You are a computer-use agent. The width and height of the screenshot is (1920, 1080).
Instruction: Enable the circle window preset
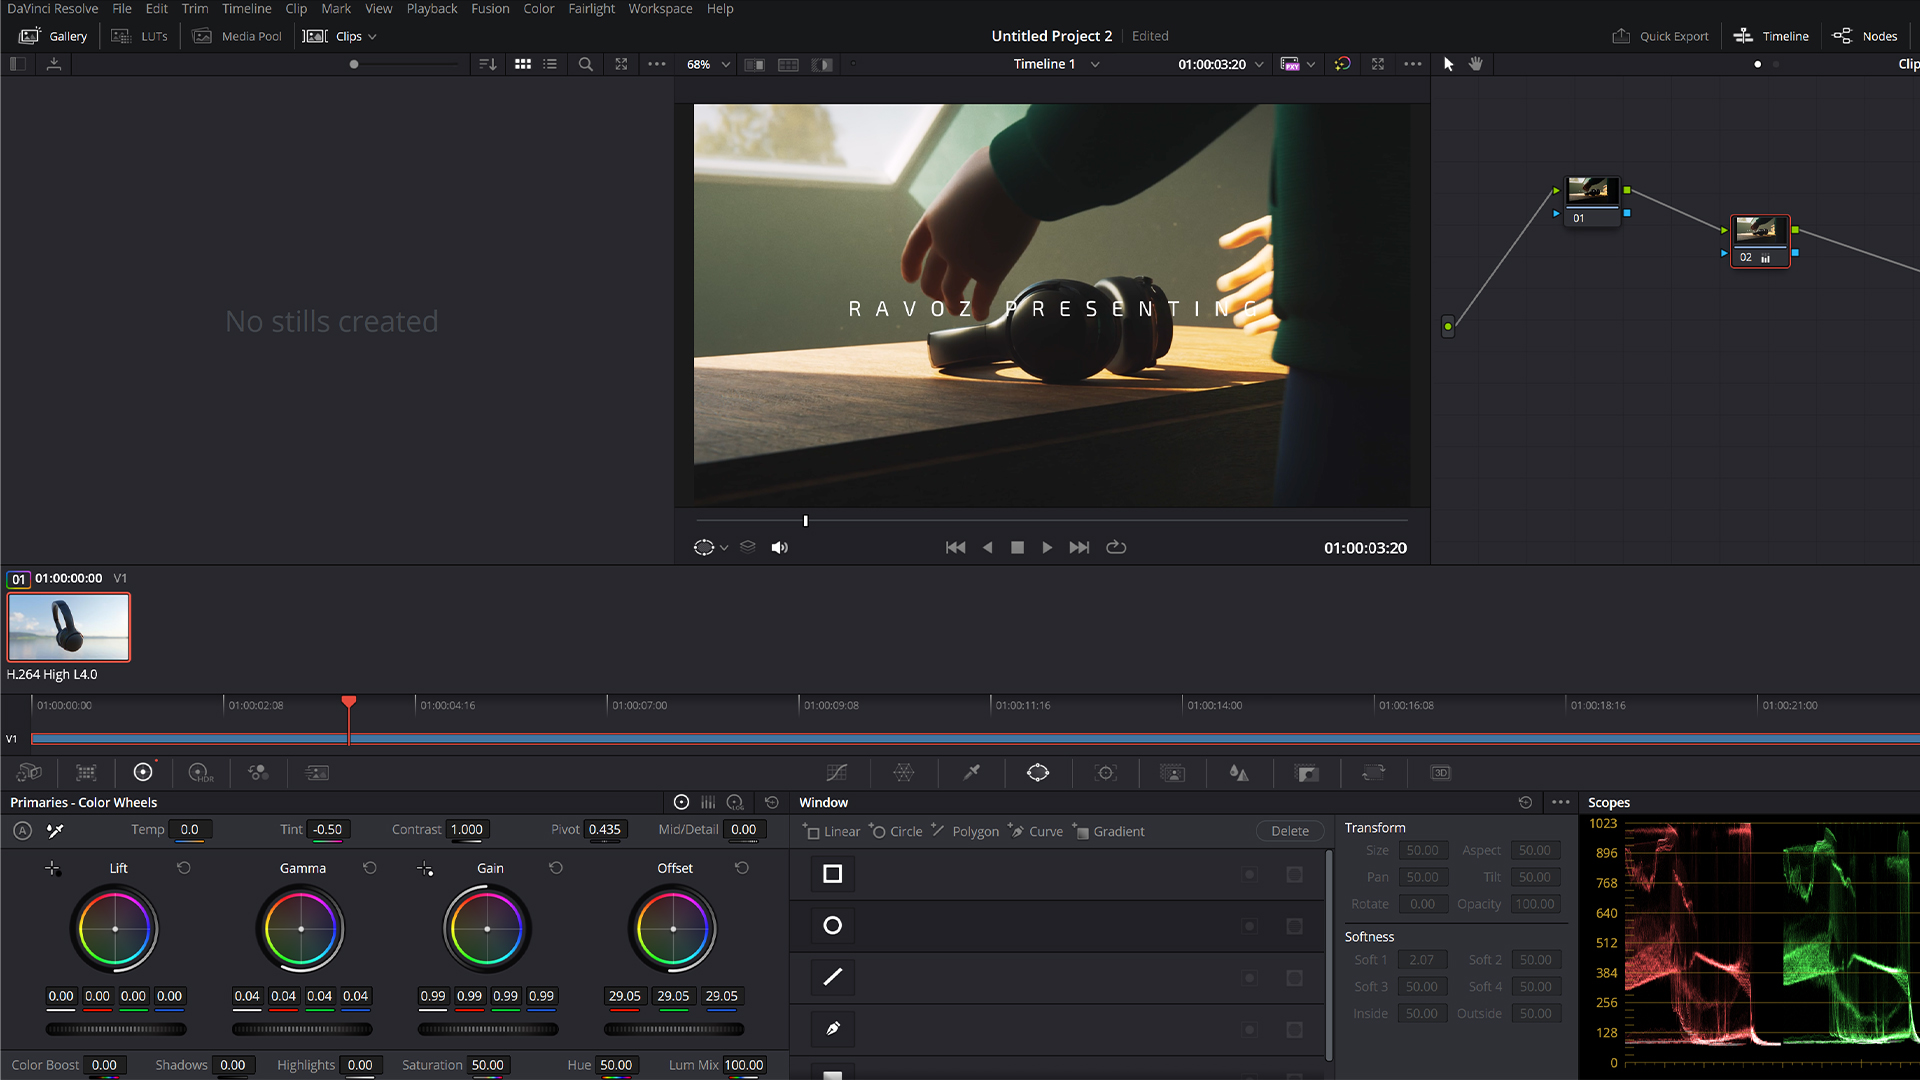tap(832, 926)
